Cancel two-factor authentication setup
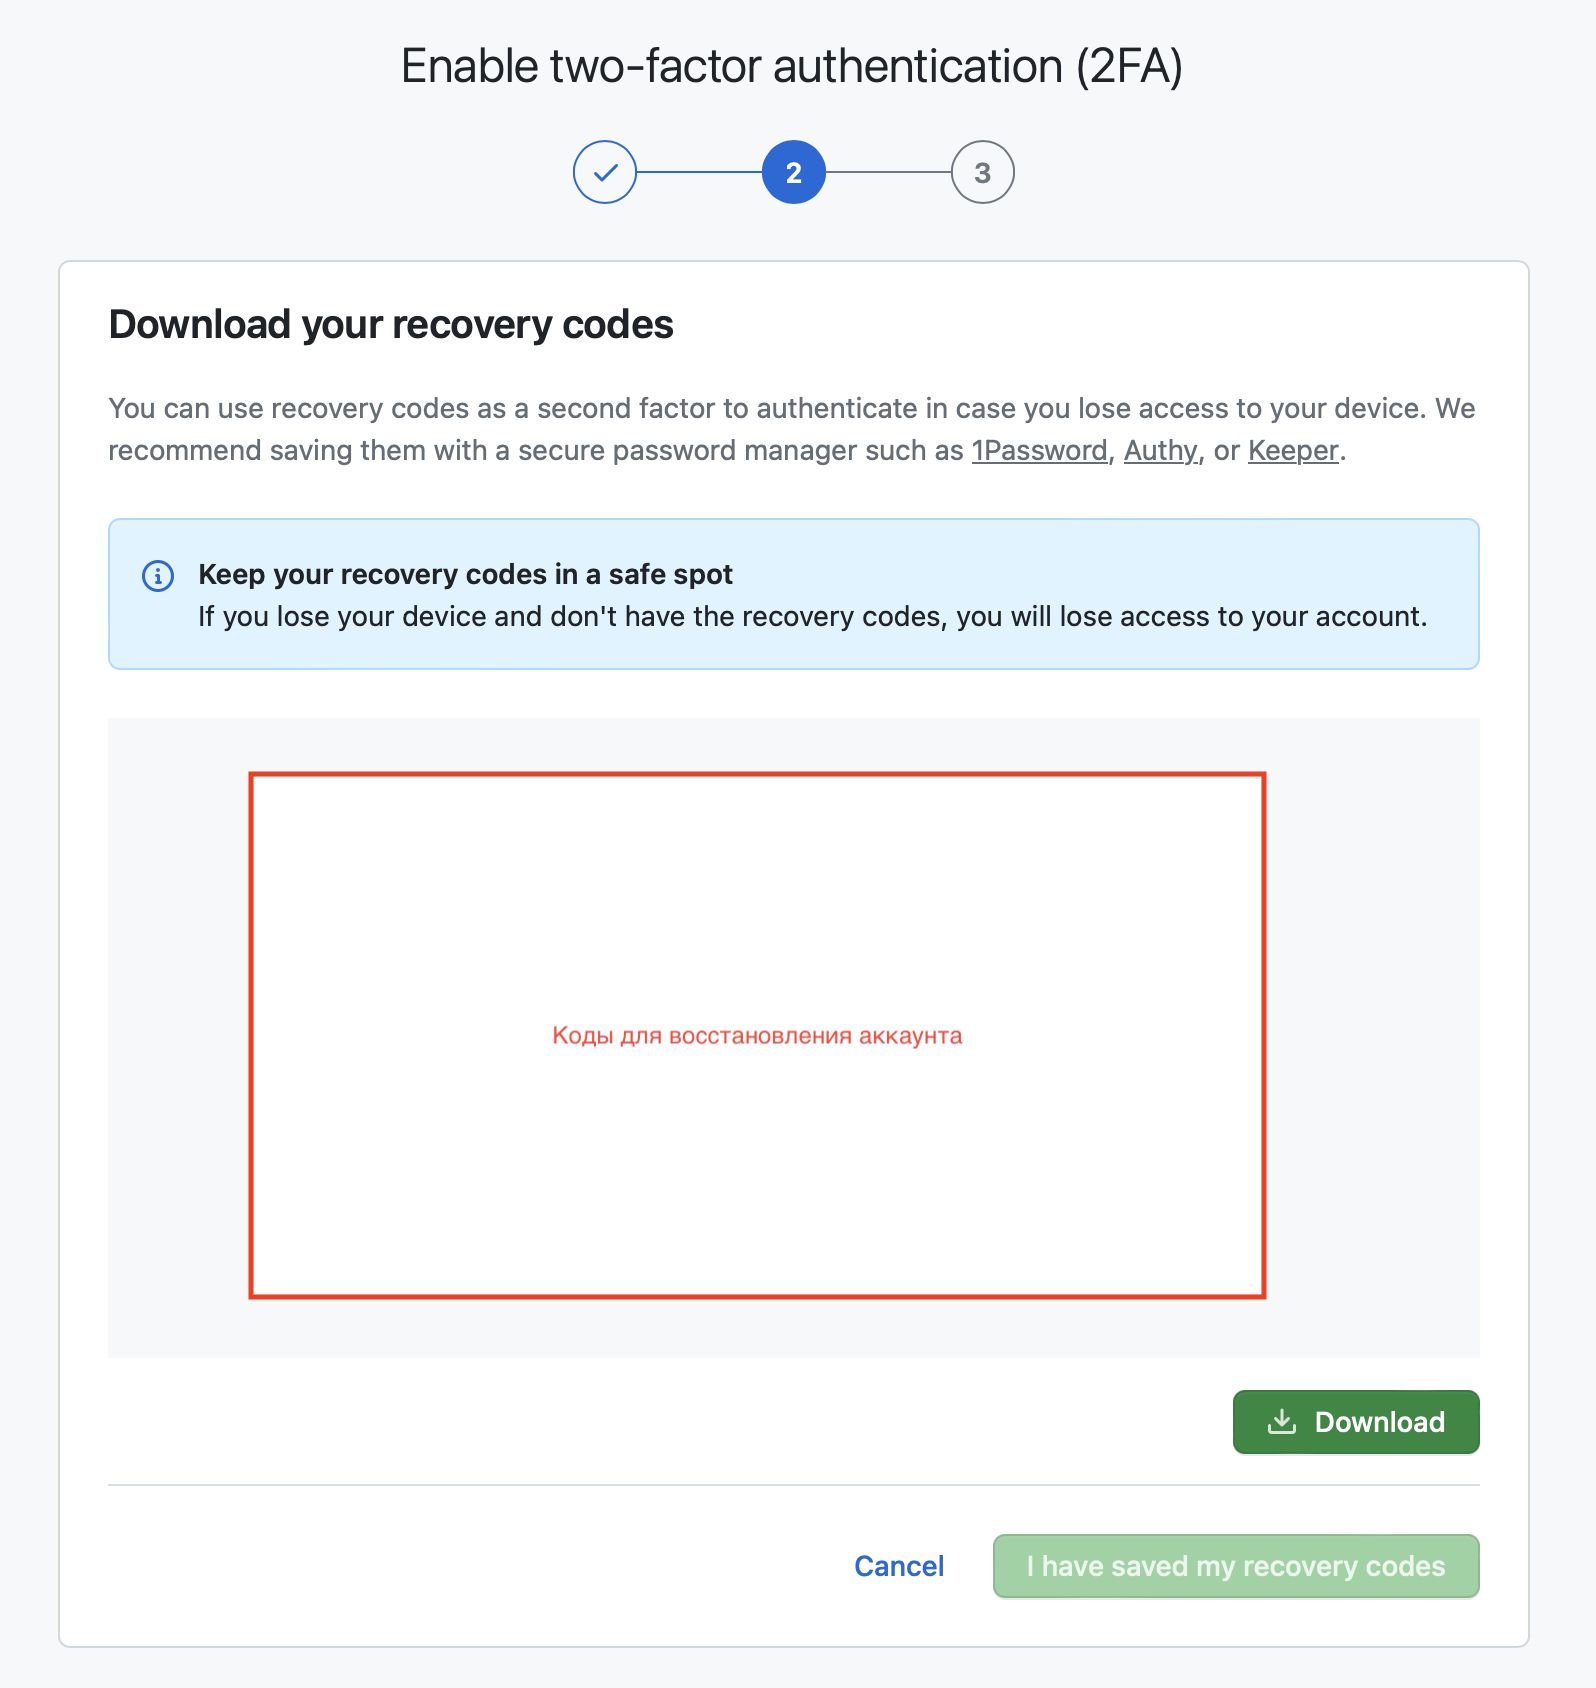The image size is (1596, 1688). (x=899, y=1566)
